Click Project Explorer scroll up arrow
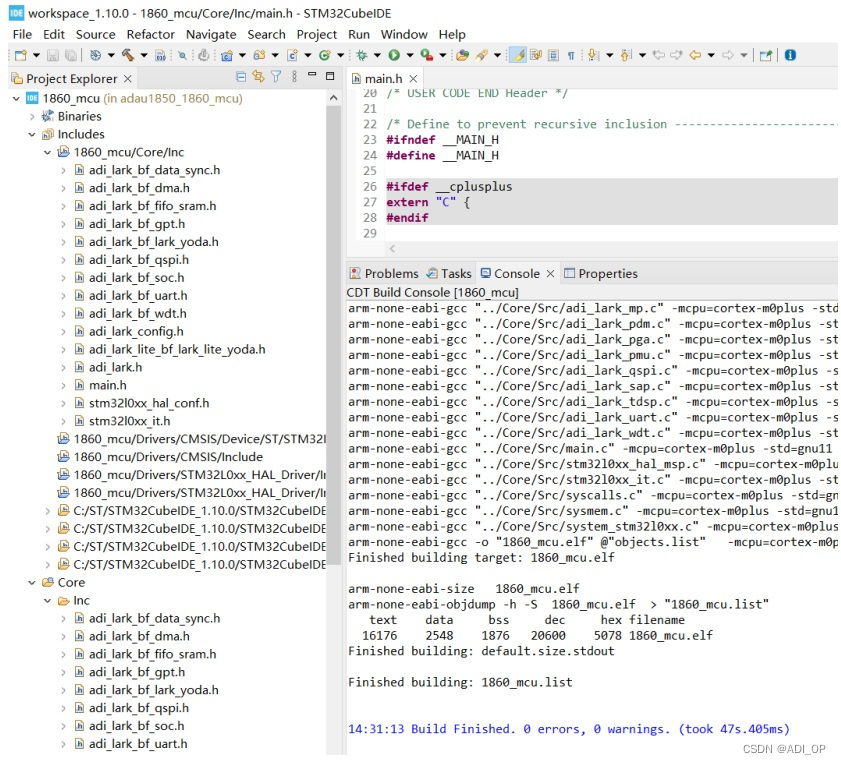This screenshot has width=841, height=764. pyautogui.click(x=334, y=98)
